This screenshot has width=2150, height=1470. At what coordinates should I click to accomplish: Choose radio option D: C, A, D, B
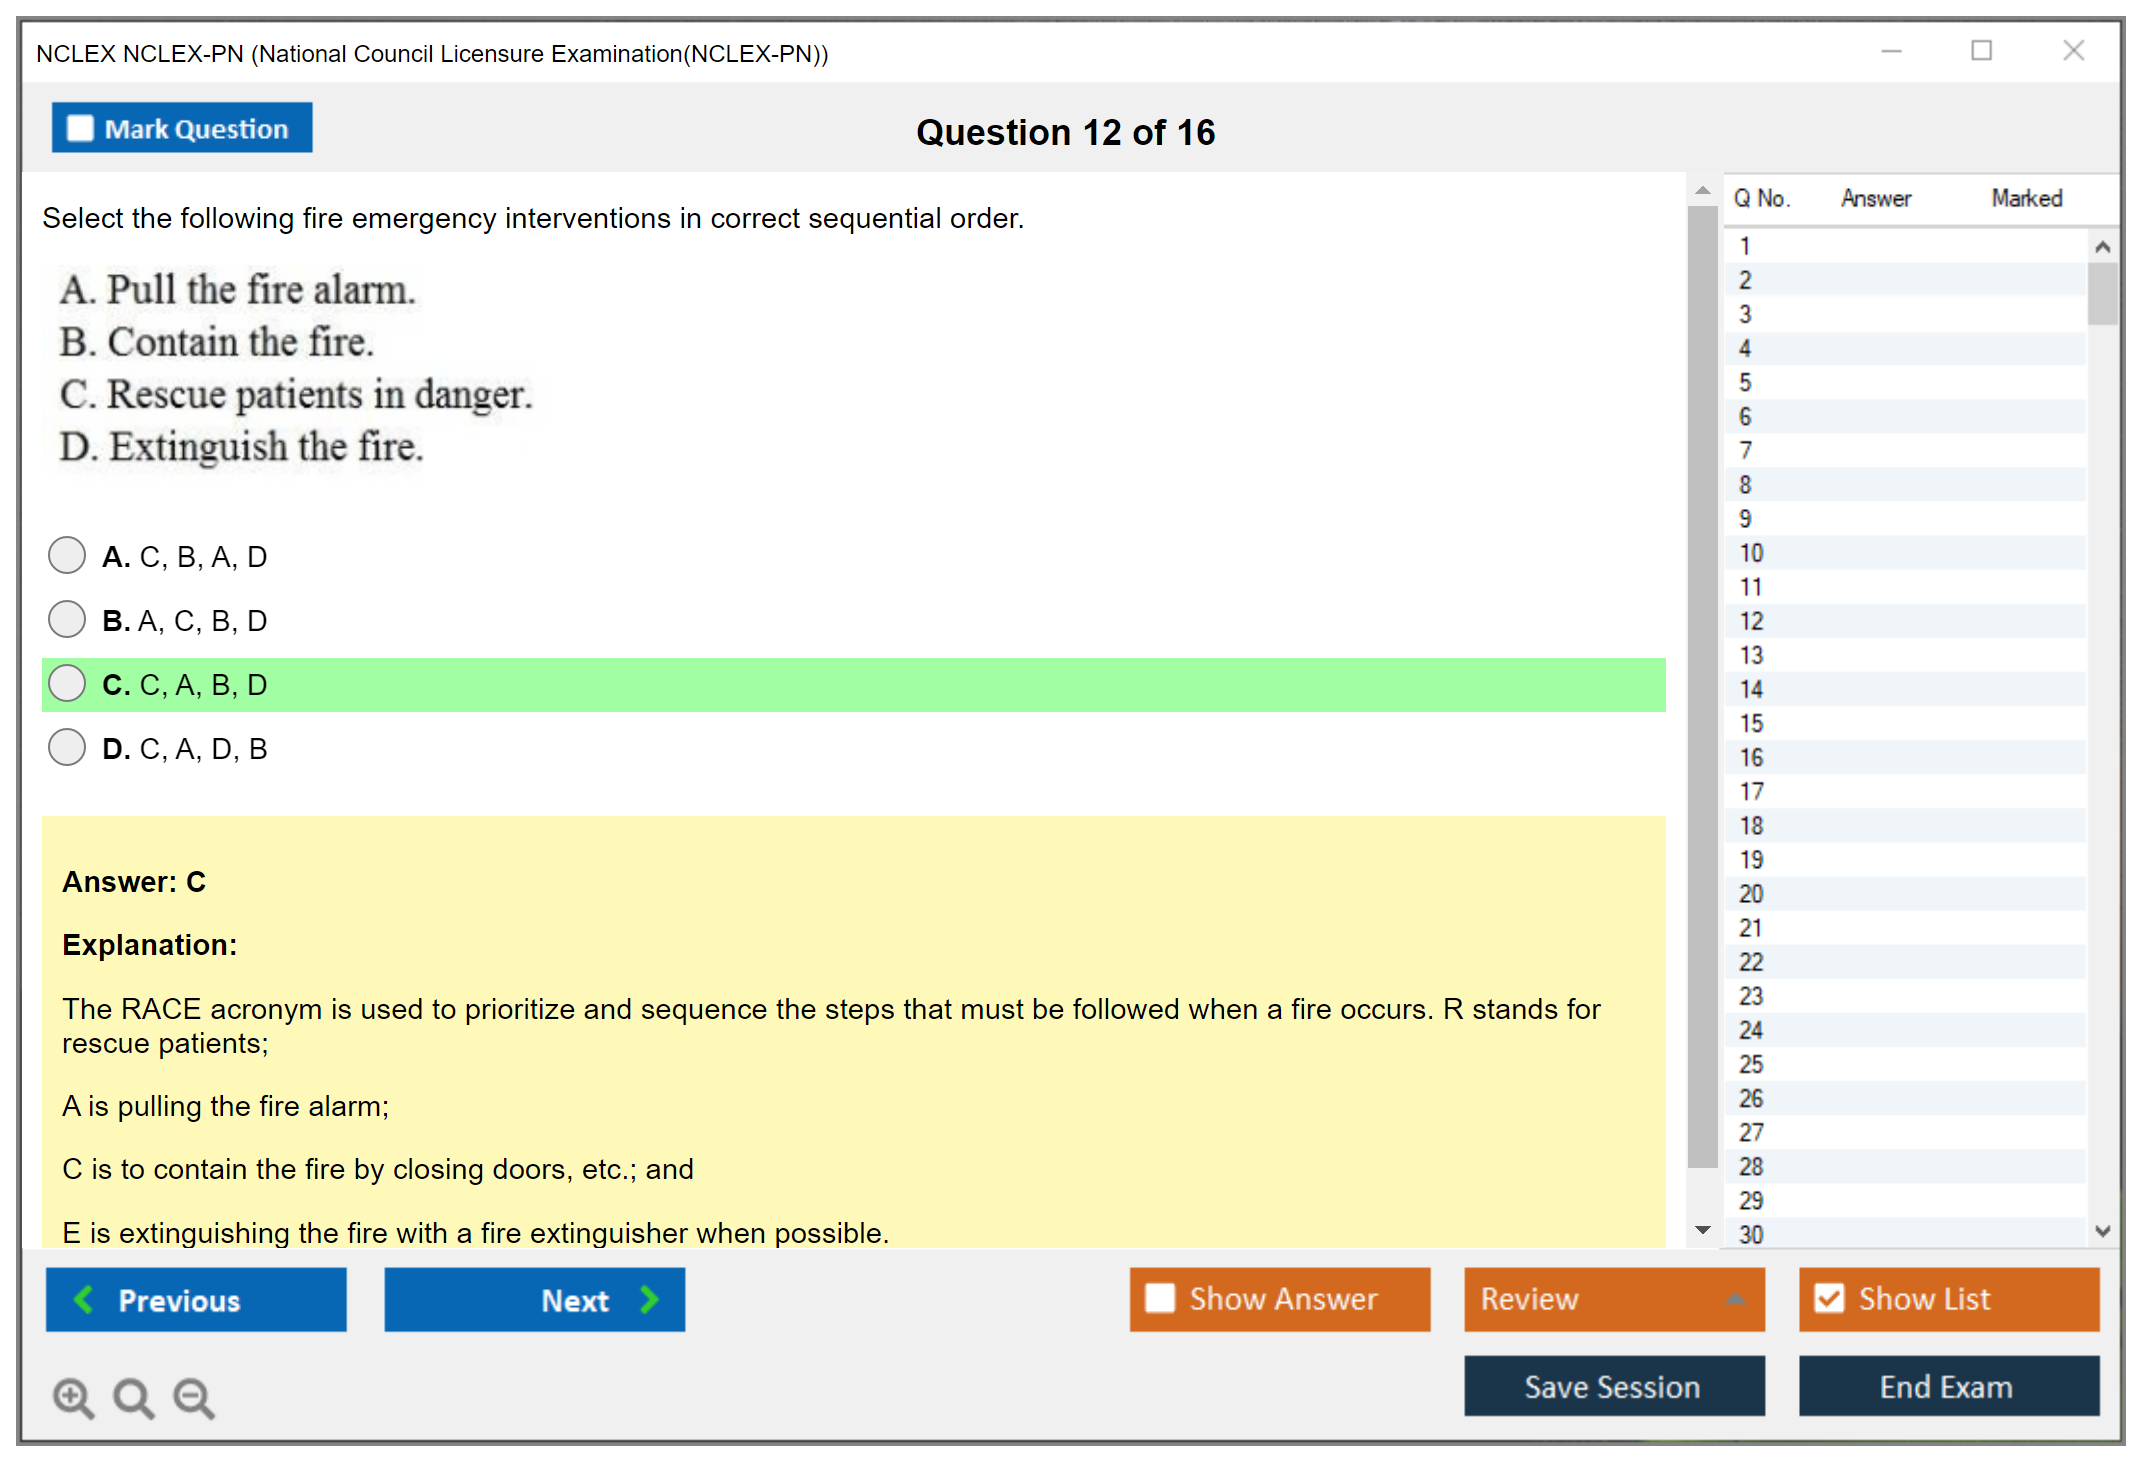67,747
